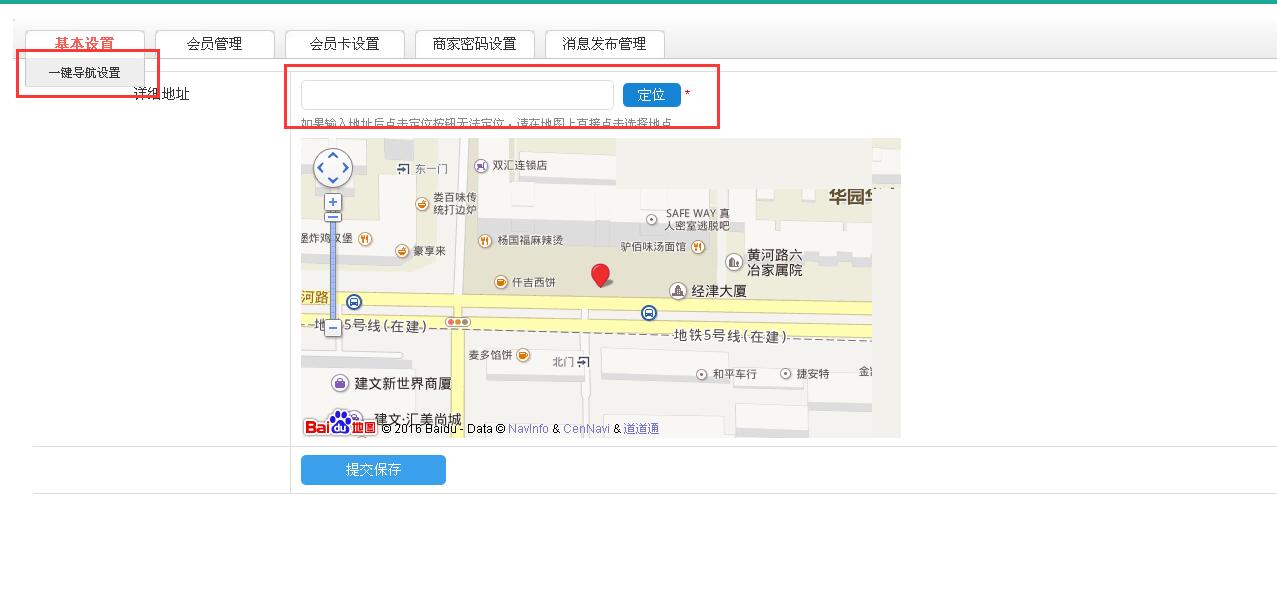
Task: Click the map zoom in plus button
Action: [x=333, y=202]
